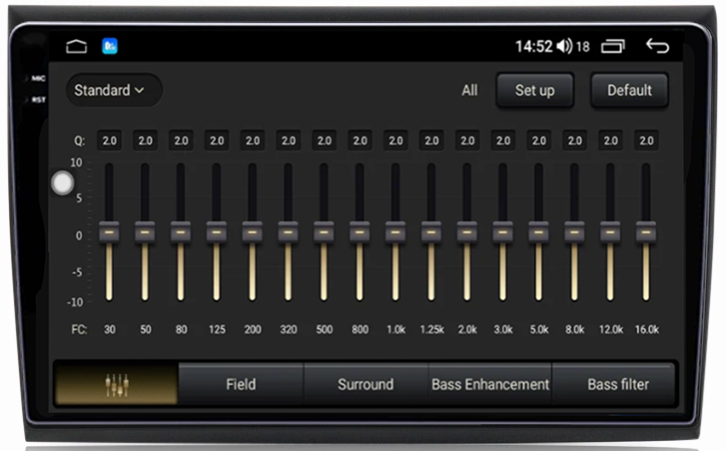The image size is (727, 451).
Task: Click the 800 Hz band slider
Action: [x=360, y=232]
